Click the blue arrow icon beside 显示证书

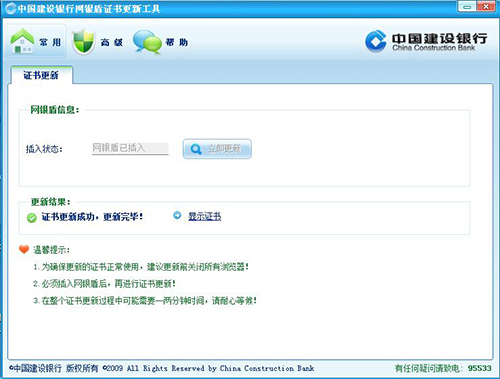coord(177,215)
